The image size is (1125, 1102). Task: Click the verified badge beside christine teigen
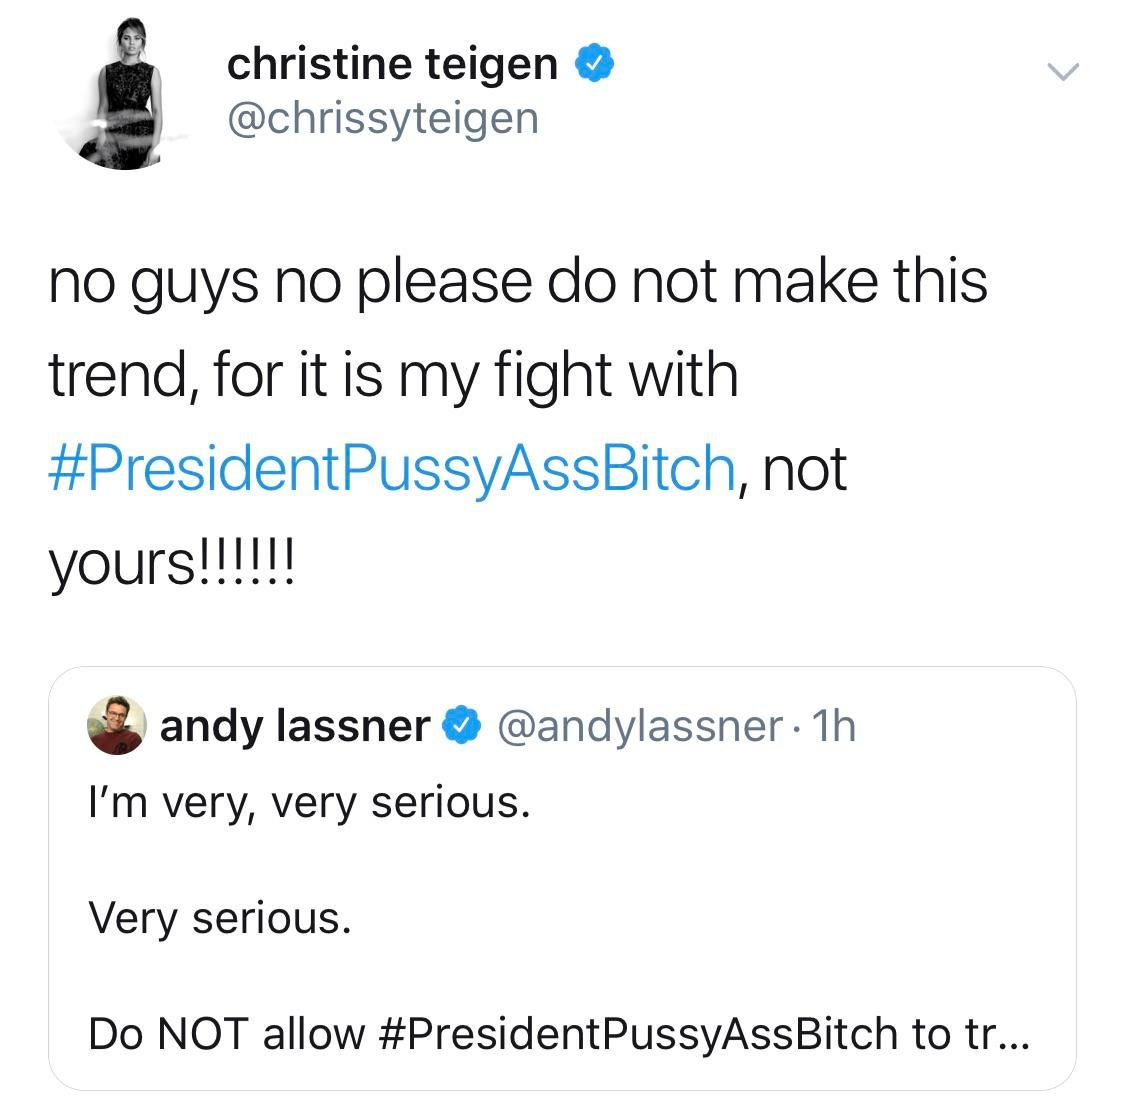pos(593,65)
